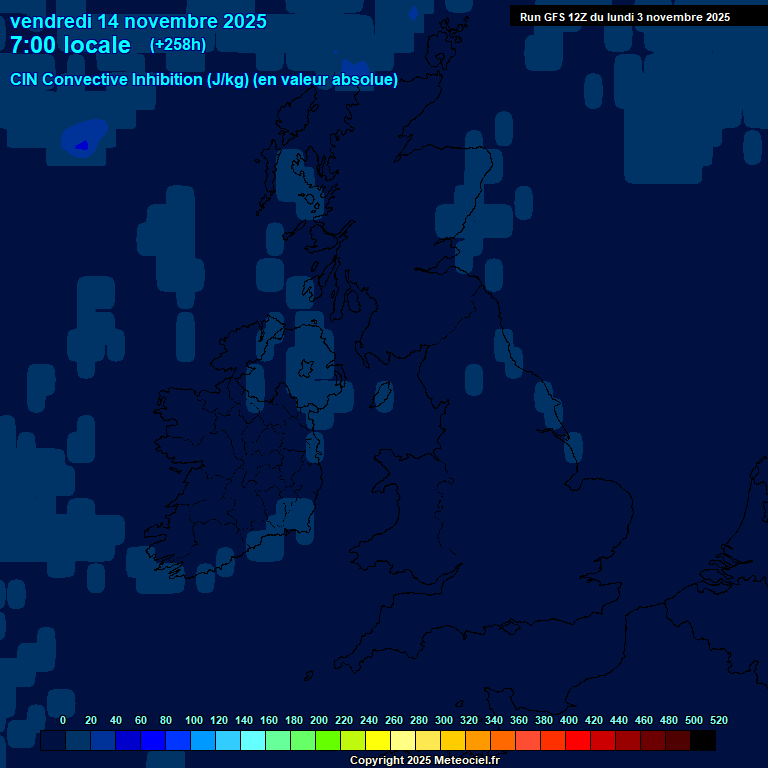This screenshot has width=768, height=768.
Task: Click the 520 value on the legend scale
Action: coord(718,720)
